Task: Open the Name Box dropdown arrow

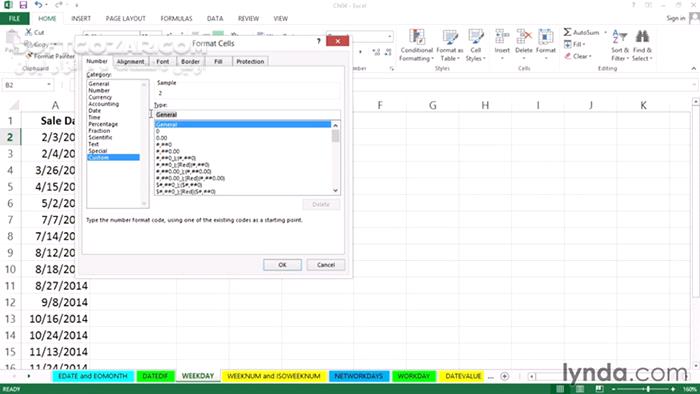Action: pyautogui.click(x=49, y=85)
